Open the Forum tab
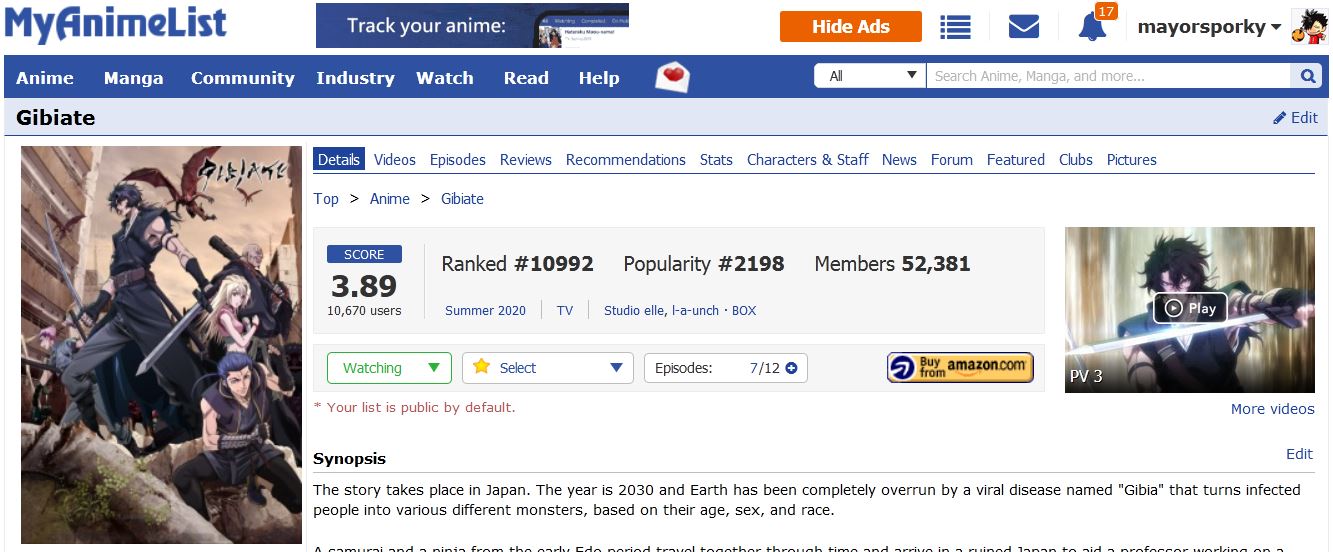This screenshot has width=1333, height=552. pyautogui.click(x=952, y=160)
